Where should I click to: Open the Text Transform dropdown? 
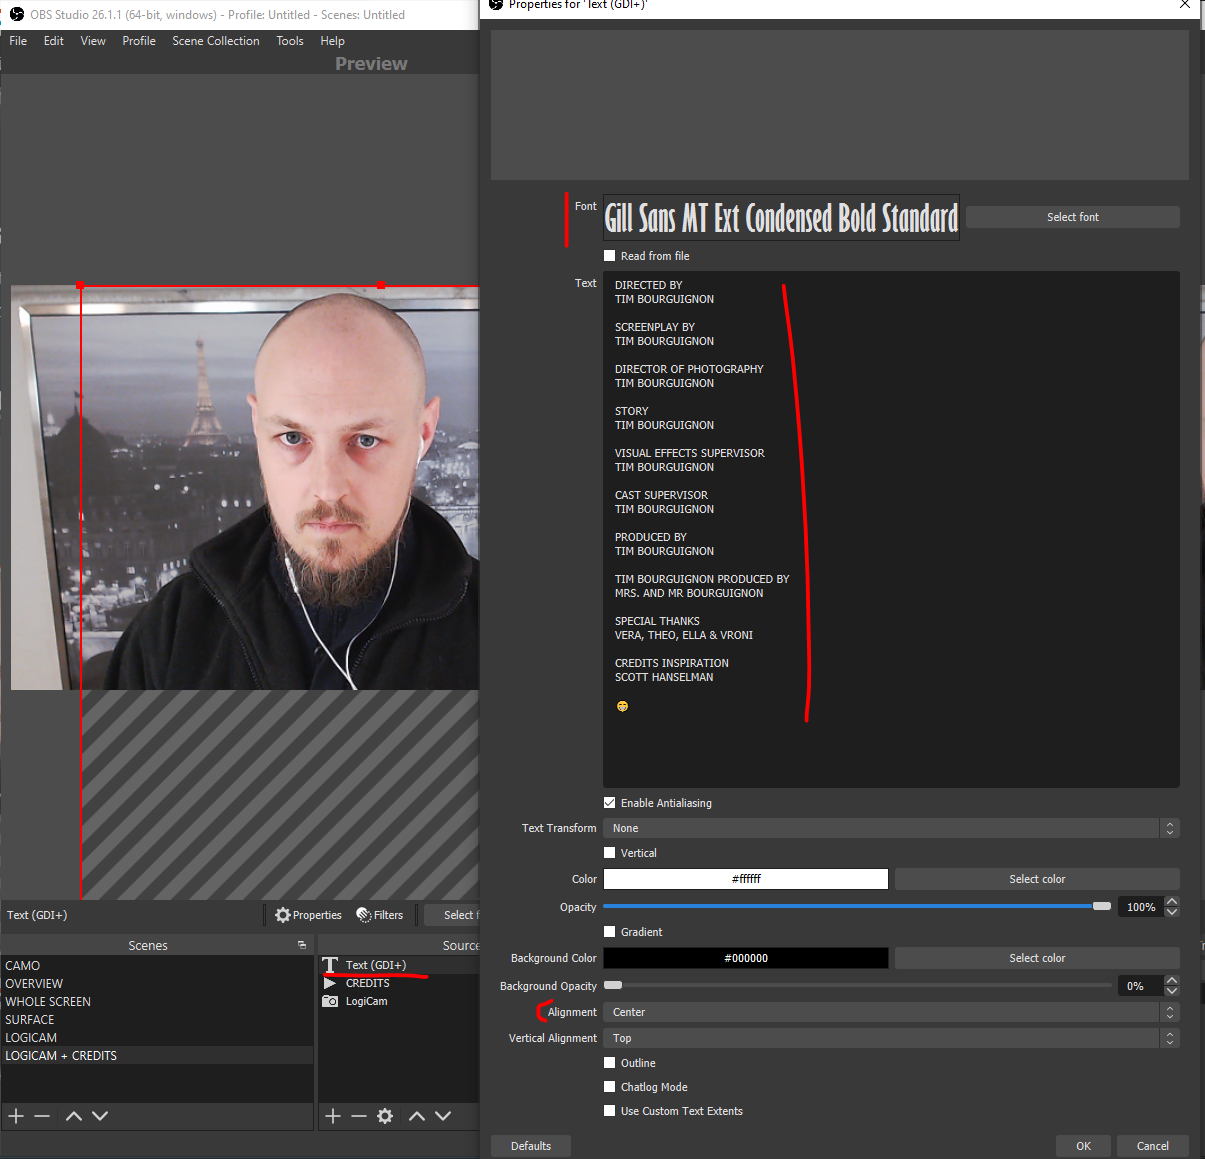pos(889,828)
